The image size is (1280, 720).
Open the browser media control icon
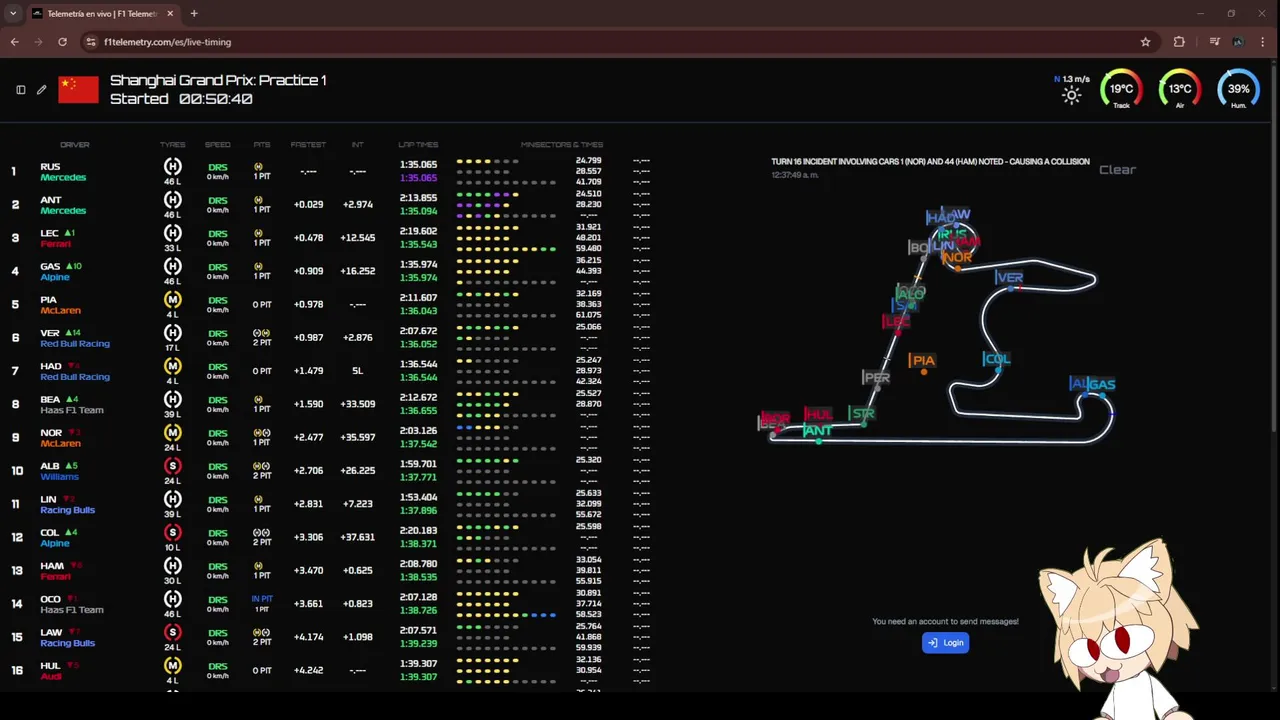1214,42
